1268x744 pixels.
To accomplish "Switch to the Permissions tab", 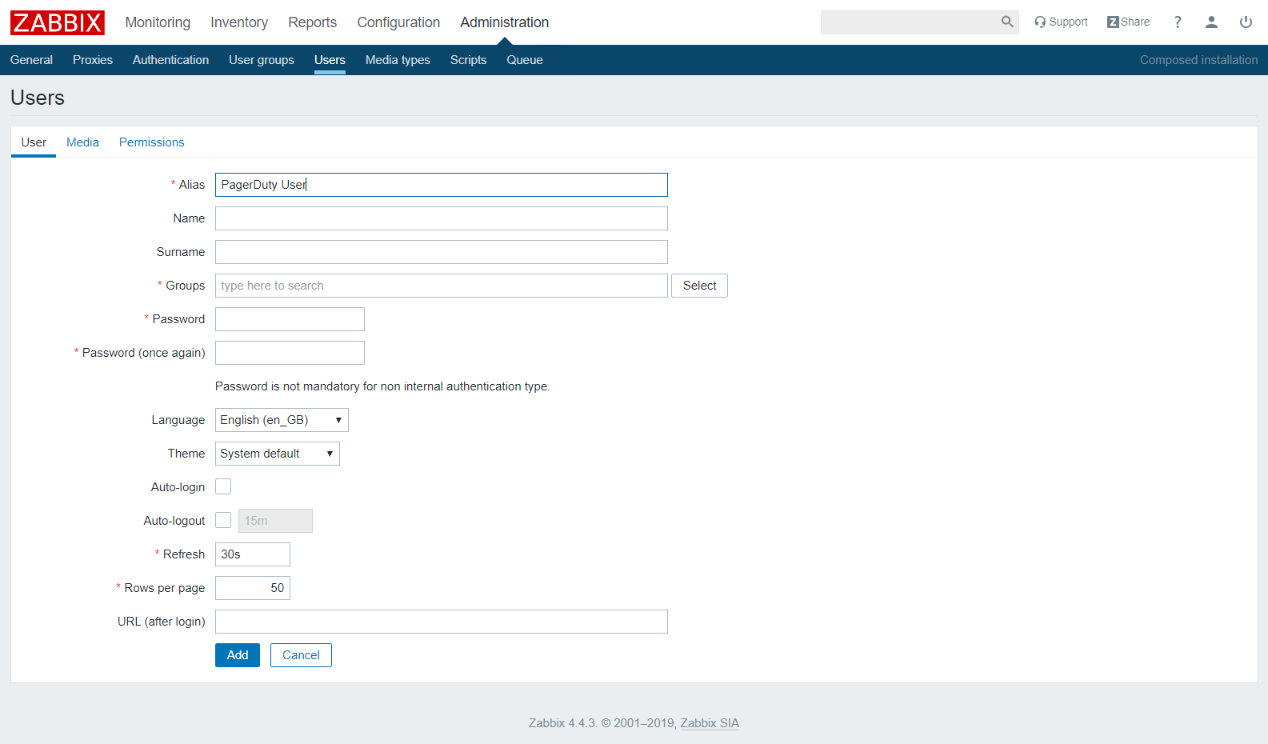I will click(x=151, y=142).
